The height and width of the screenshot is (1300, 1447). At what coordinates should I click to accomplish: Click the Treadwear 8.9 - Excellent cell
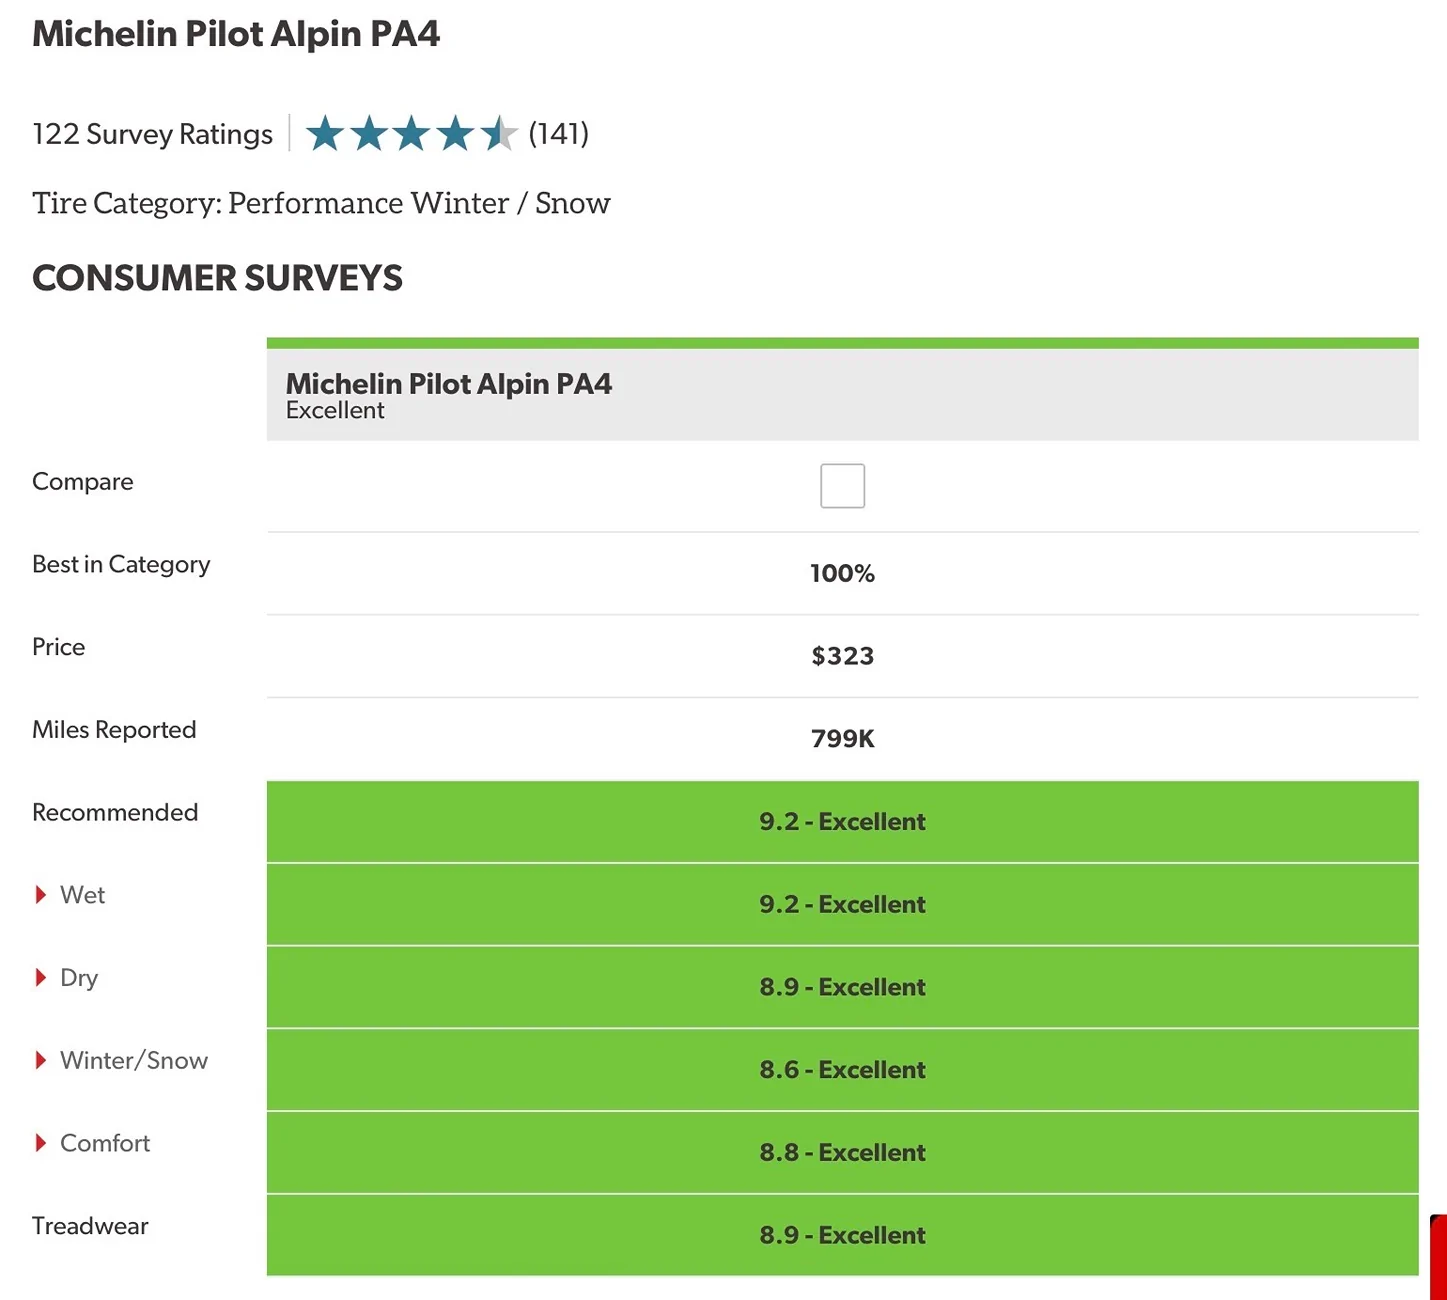pyautogui.click(x=842, y=1235)
